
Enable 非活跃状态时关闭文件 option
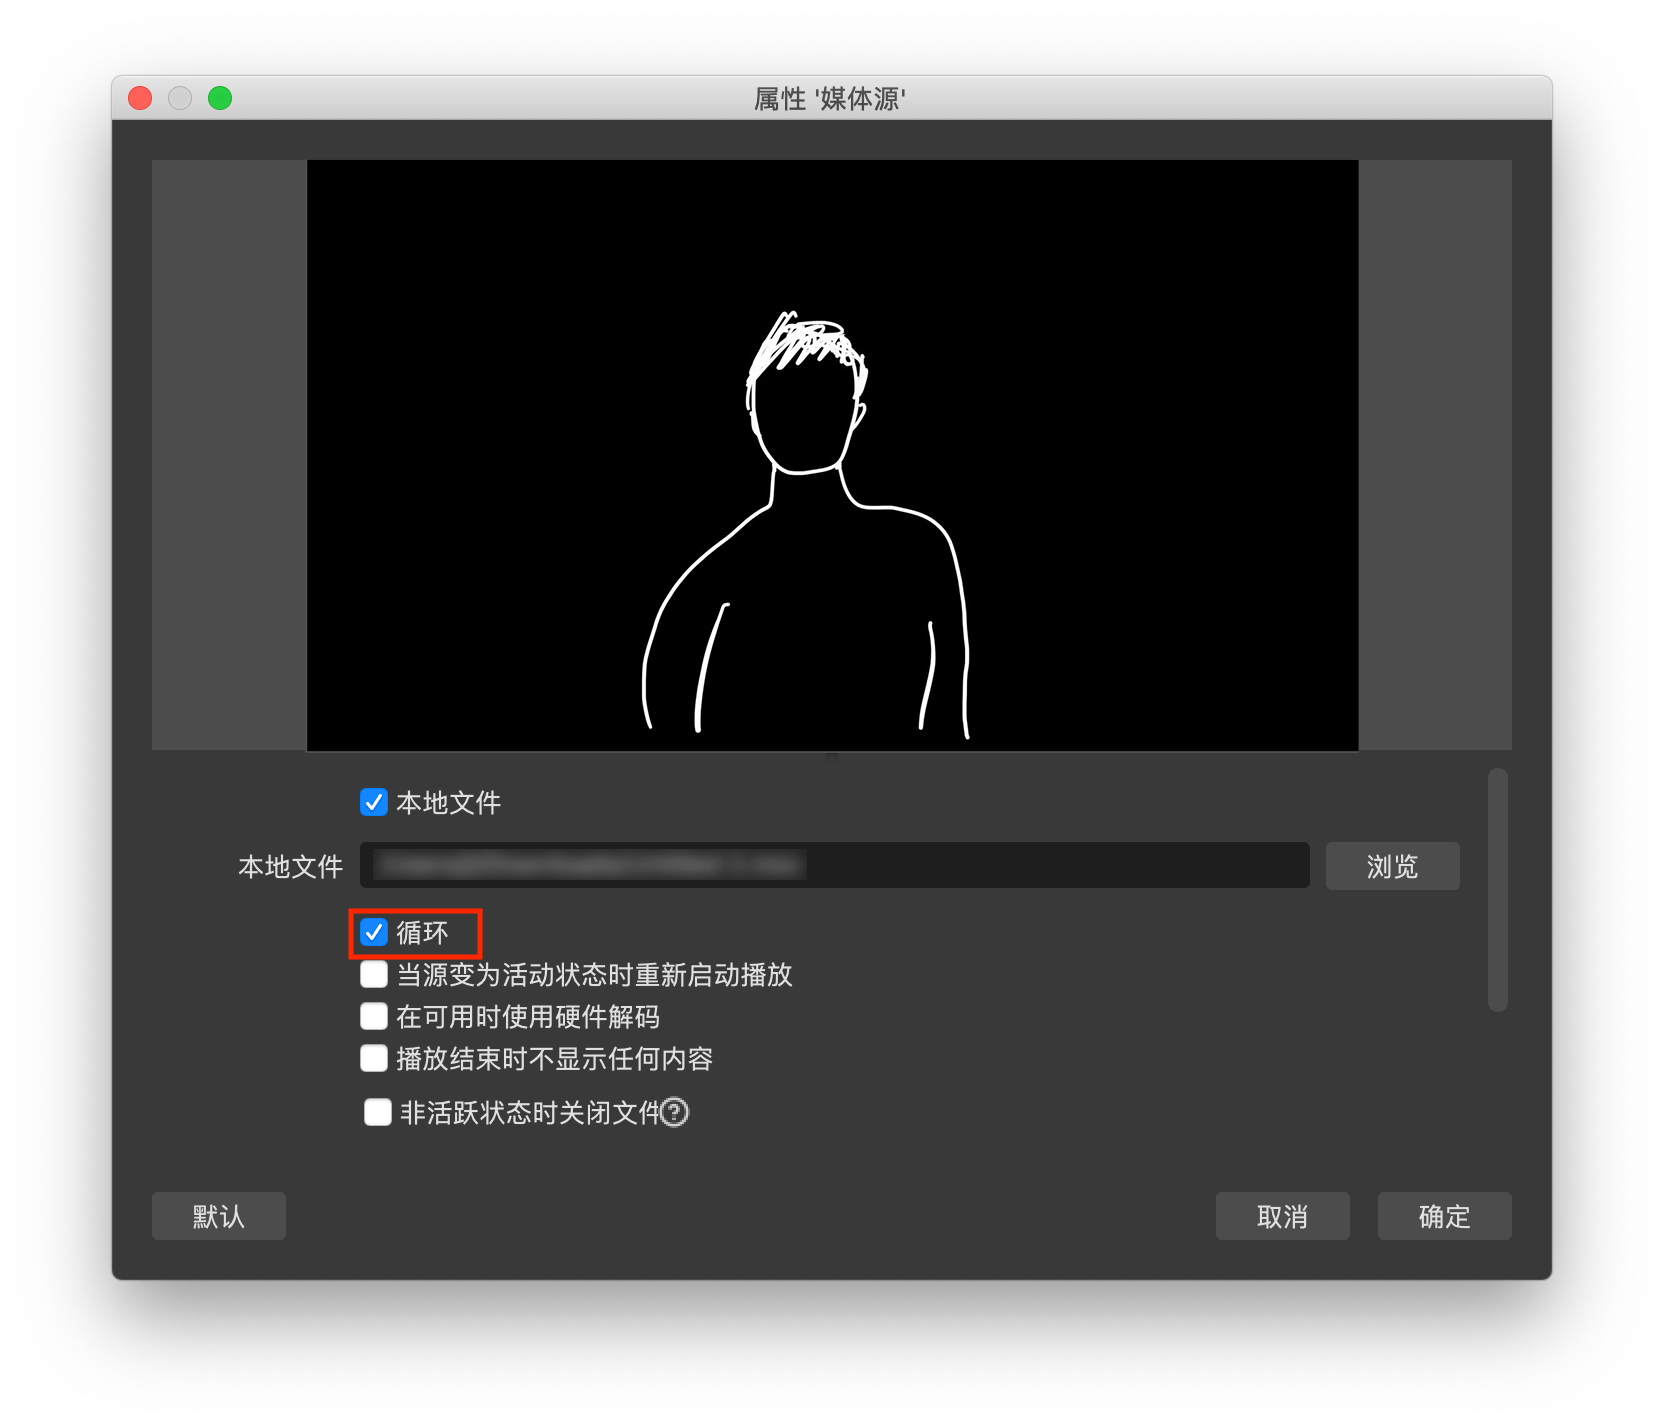point(377,1112)
